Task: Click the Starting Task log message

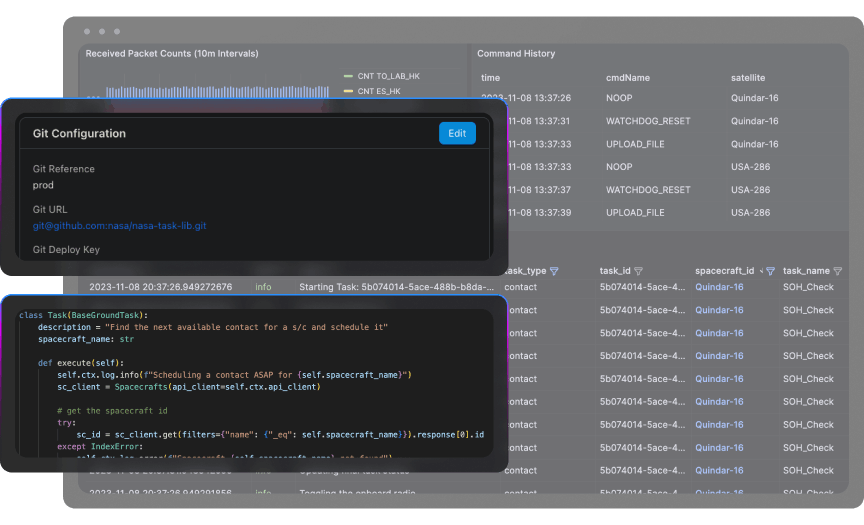Action: (396, 287)
